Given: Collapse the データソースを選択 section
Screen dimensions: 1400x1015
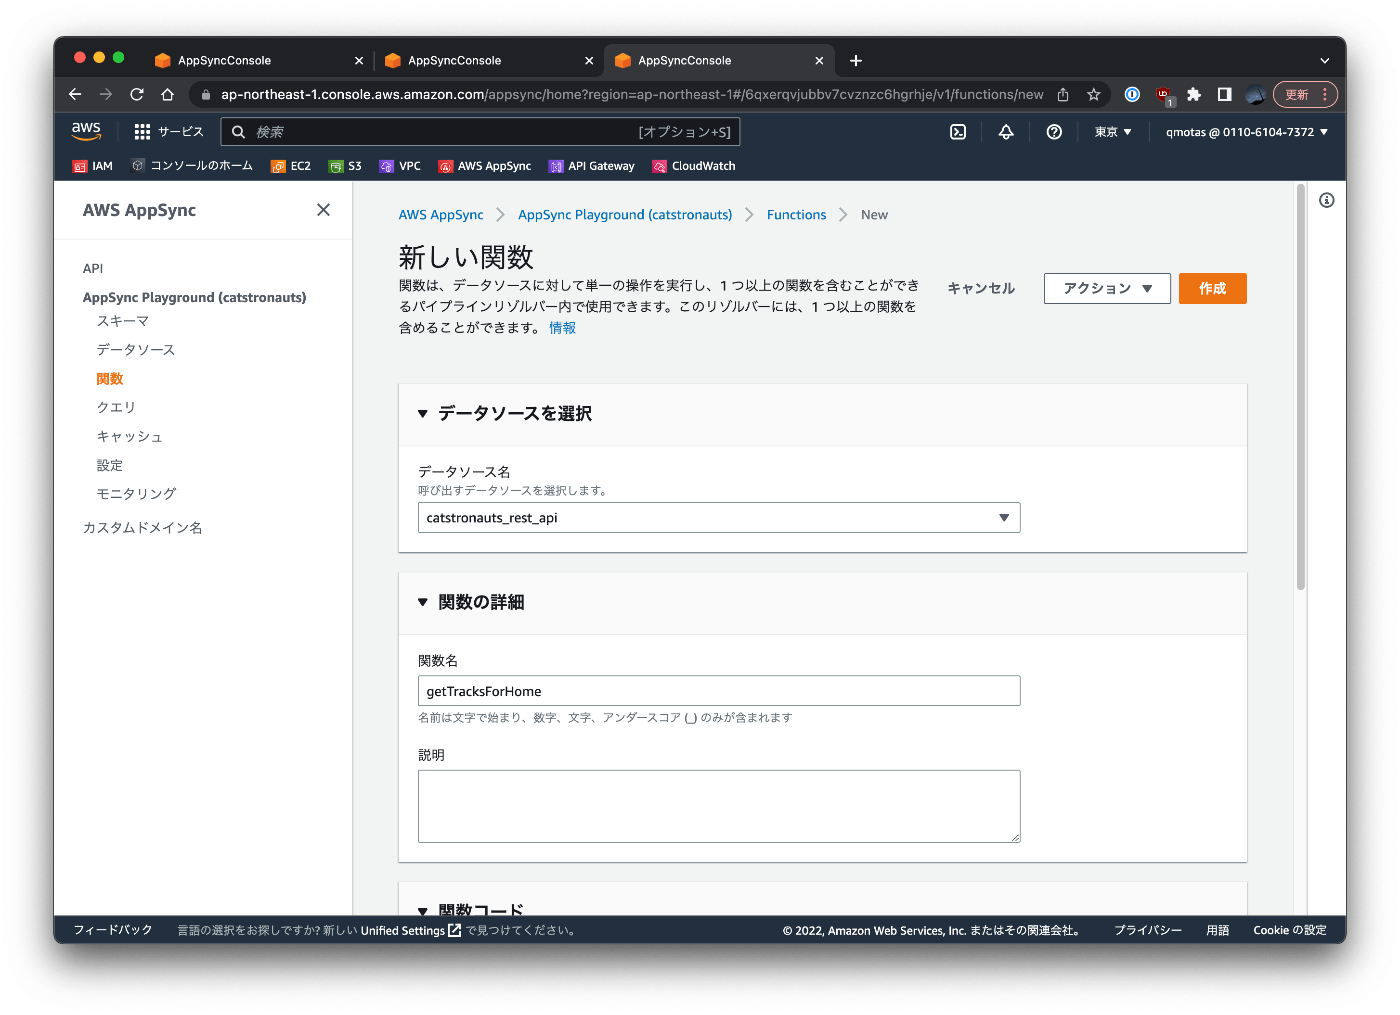Looking at the screenshot, I should point(422,414).
